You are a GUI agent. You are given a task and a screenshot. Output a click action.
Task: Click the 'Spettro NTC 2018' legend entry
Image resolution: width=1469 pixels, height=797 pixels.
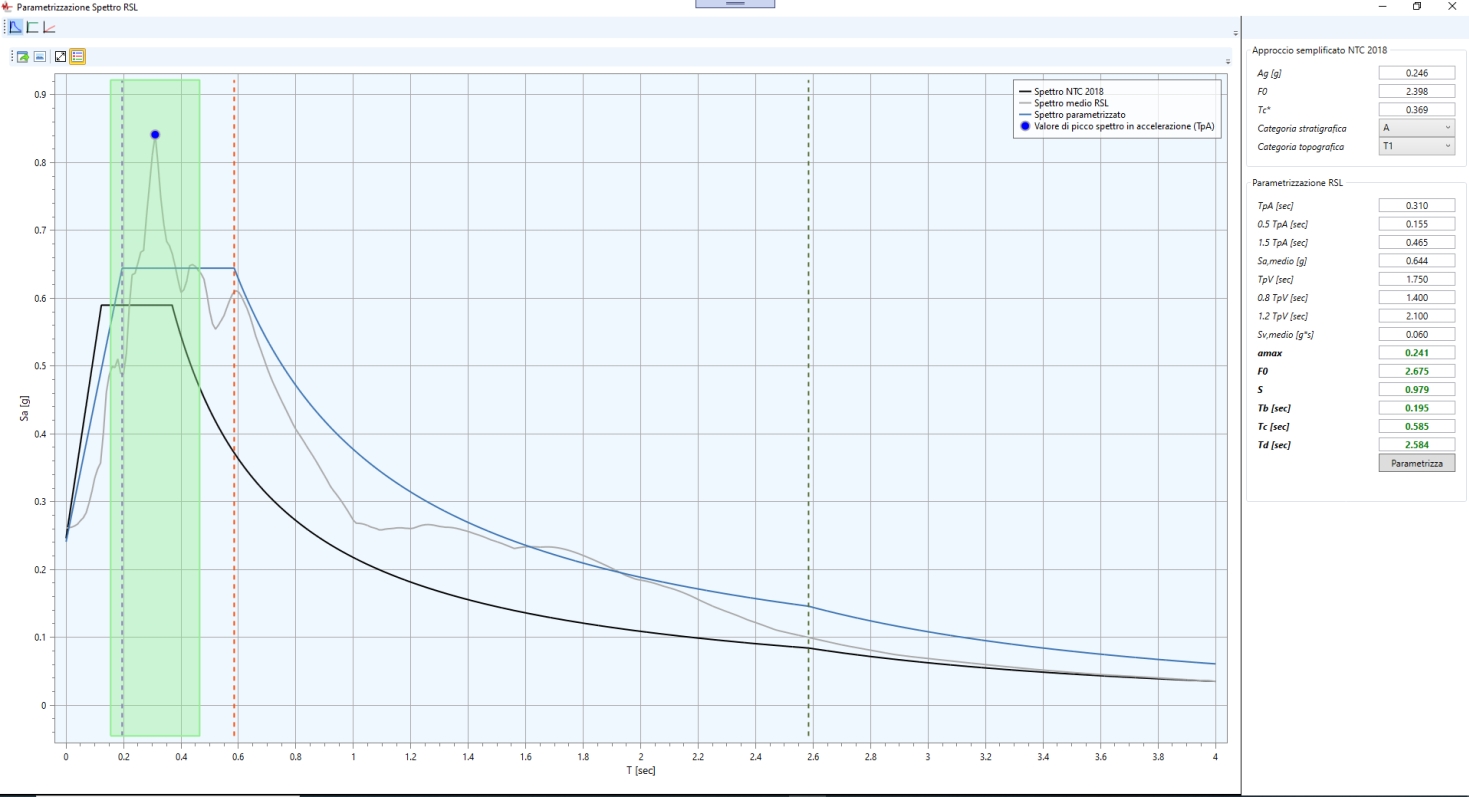click(x=1061, y=92)
